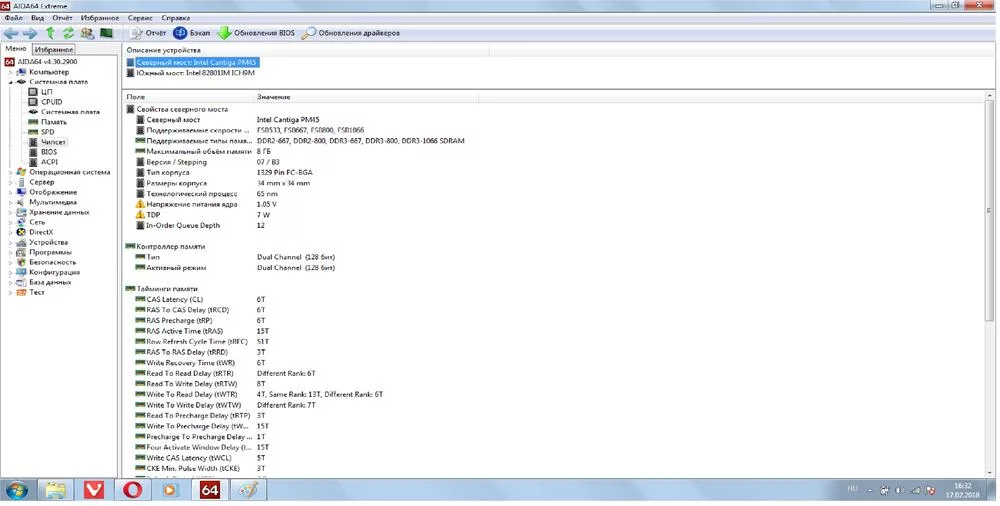The image size is (1000, 506).
Task: Click the Напряжение питания ядра warning icon
Action: pos(140,204)
